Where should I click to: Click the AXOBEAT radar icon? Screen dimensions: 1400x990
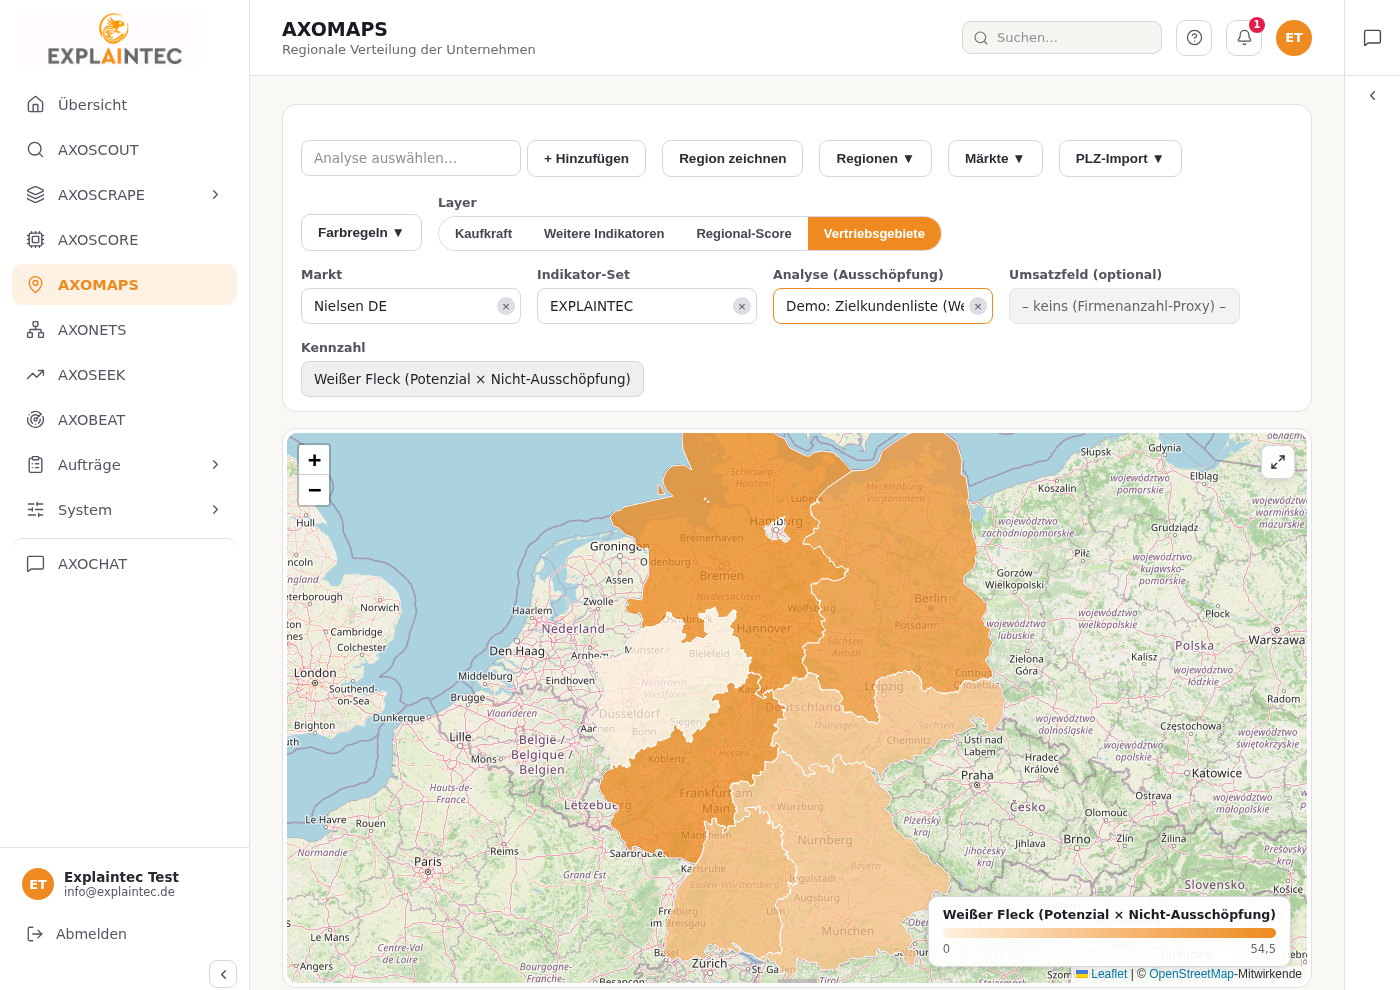[x=36, y=420]
